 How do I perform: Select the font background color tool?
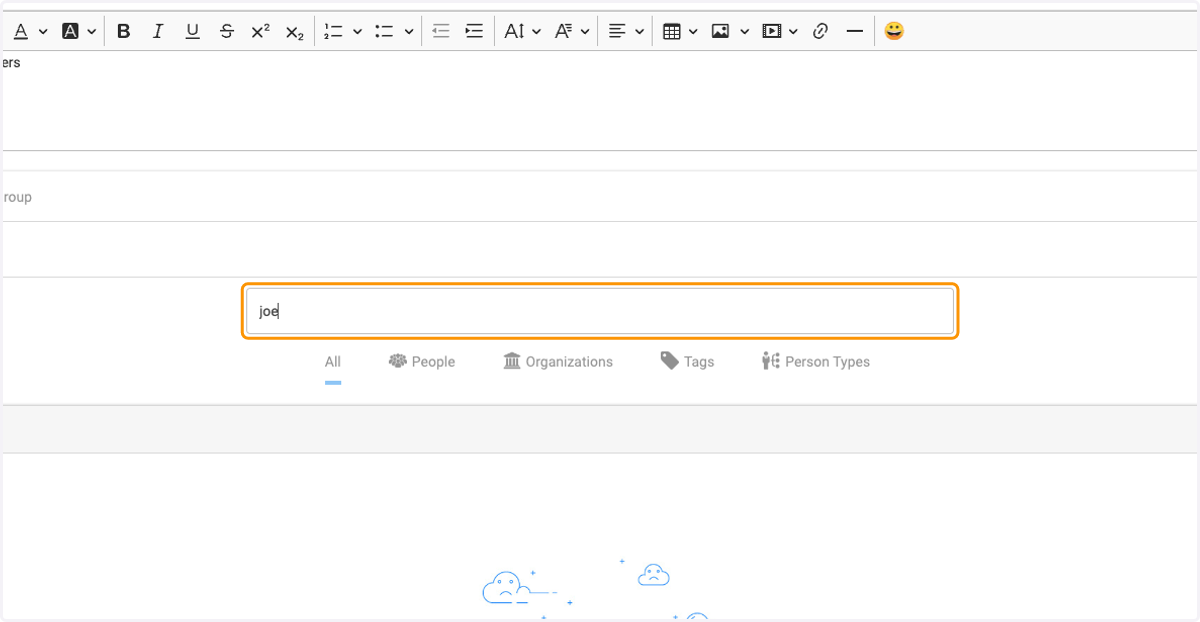click(x=70, y=31)
